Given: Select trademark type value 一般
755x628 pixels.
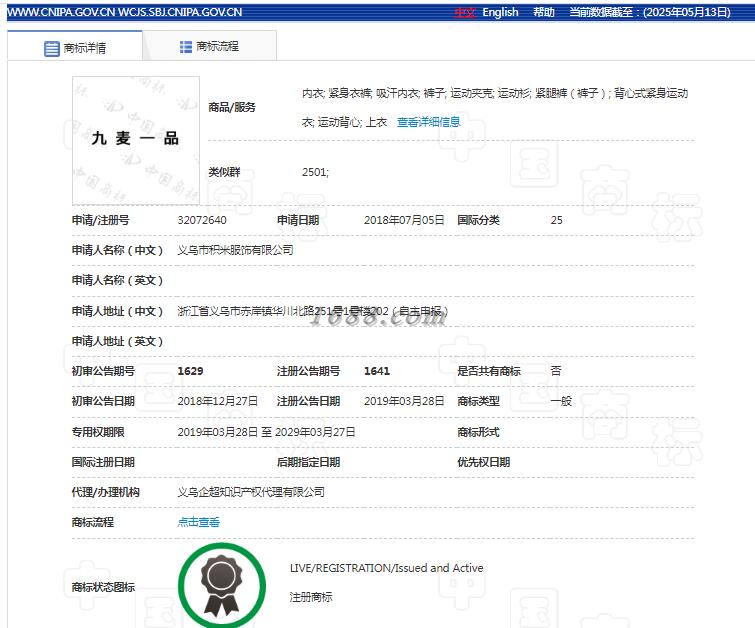Looking at the screenshot, I should pyautogui.click(x=561, y=401).
